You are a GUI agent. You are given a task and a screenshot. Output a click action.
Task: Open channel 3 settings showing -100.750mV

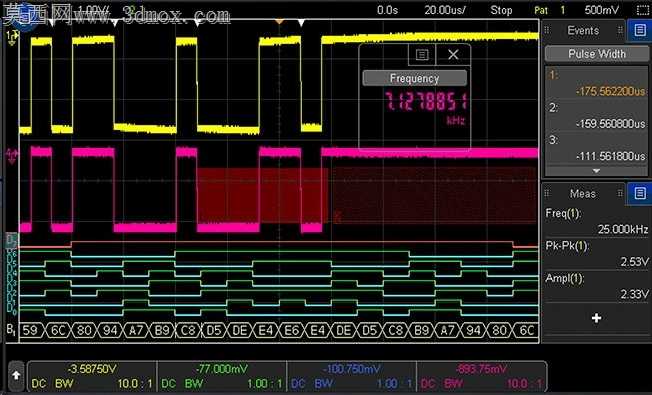(351, 376)
